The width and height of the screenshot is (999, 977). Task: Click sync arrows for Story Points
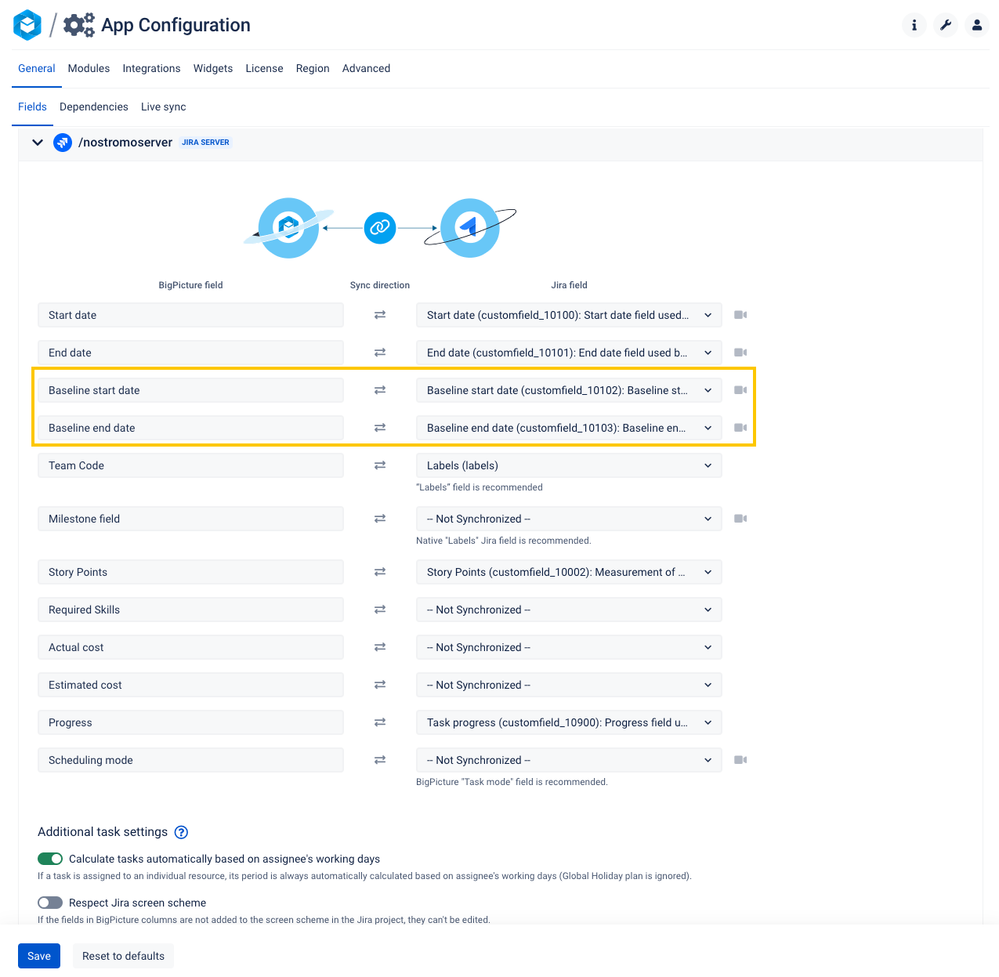[380, 572]
